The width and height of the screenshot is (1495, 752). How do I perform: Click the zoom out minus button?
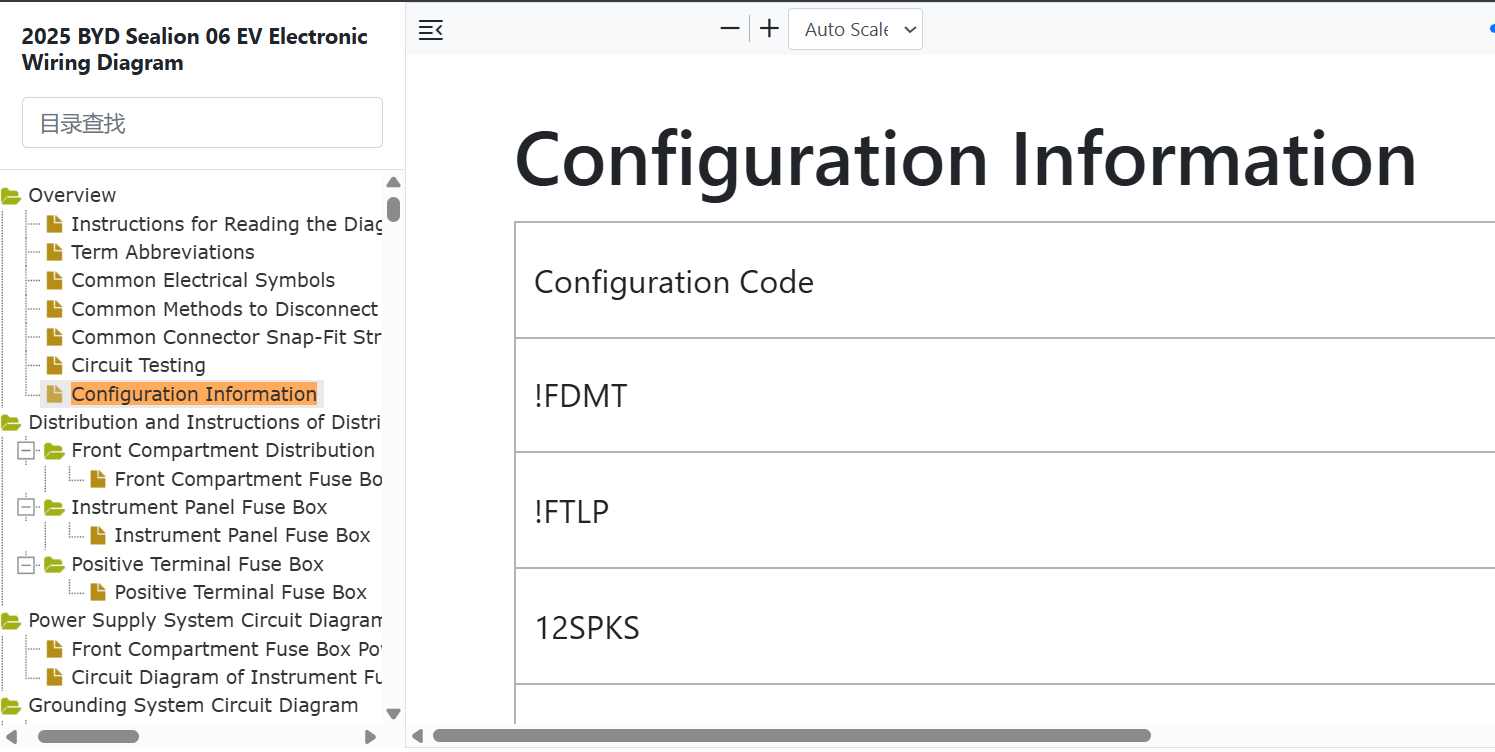(x=730, y=29)
